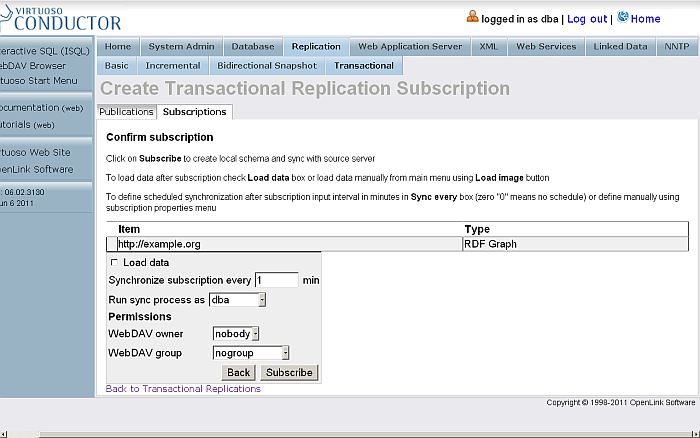This screenshot has width=700, height=438.
Task: Open the OpenLink Software sidebar link
Action: click(36, 169)
